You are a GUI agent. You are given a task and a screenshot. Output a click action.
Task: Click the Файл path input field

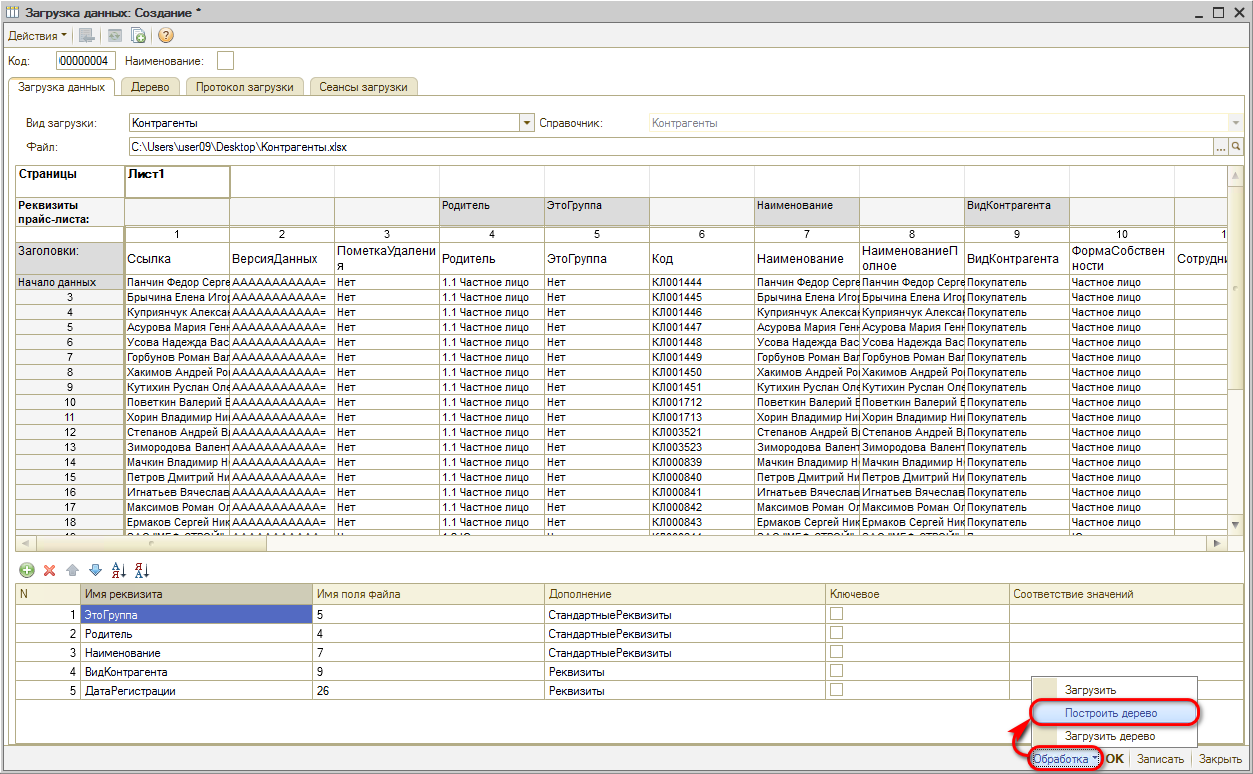[670, 147]
